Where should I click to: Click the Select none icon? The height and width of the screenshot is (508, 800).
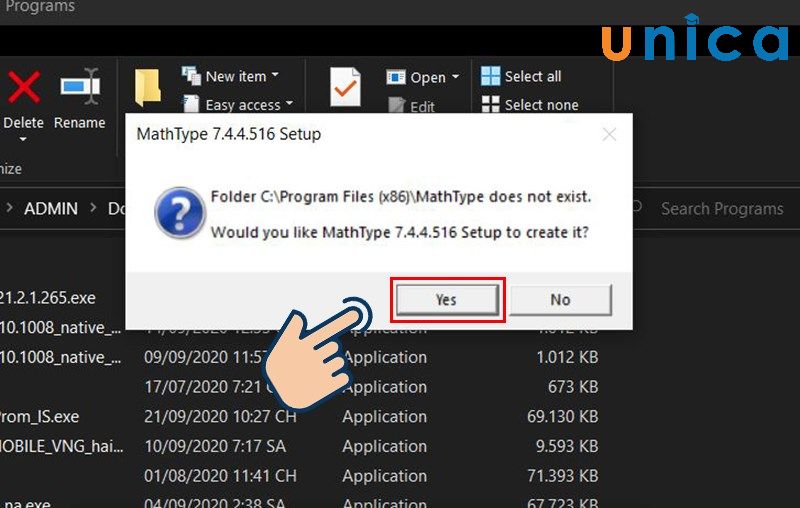(x=490, y=104)
